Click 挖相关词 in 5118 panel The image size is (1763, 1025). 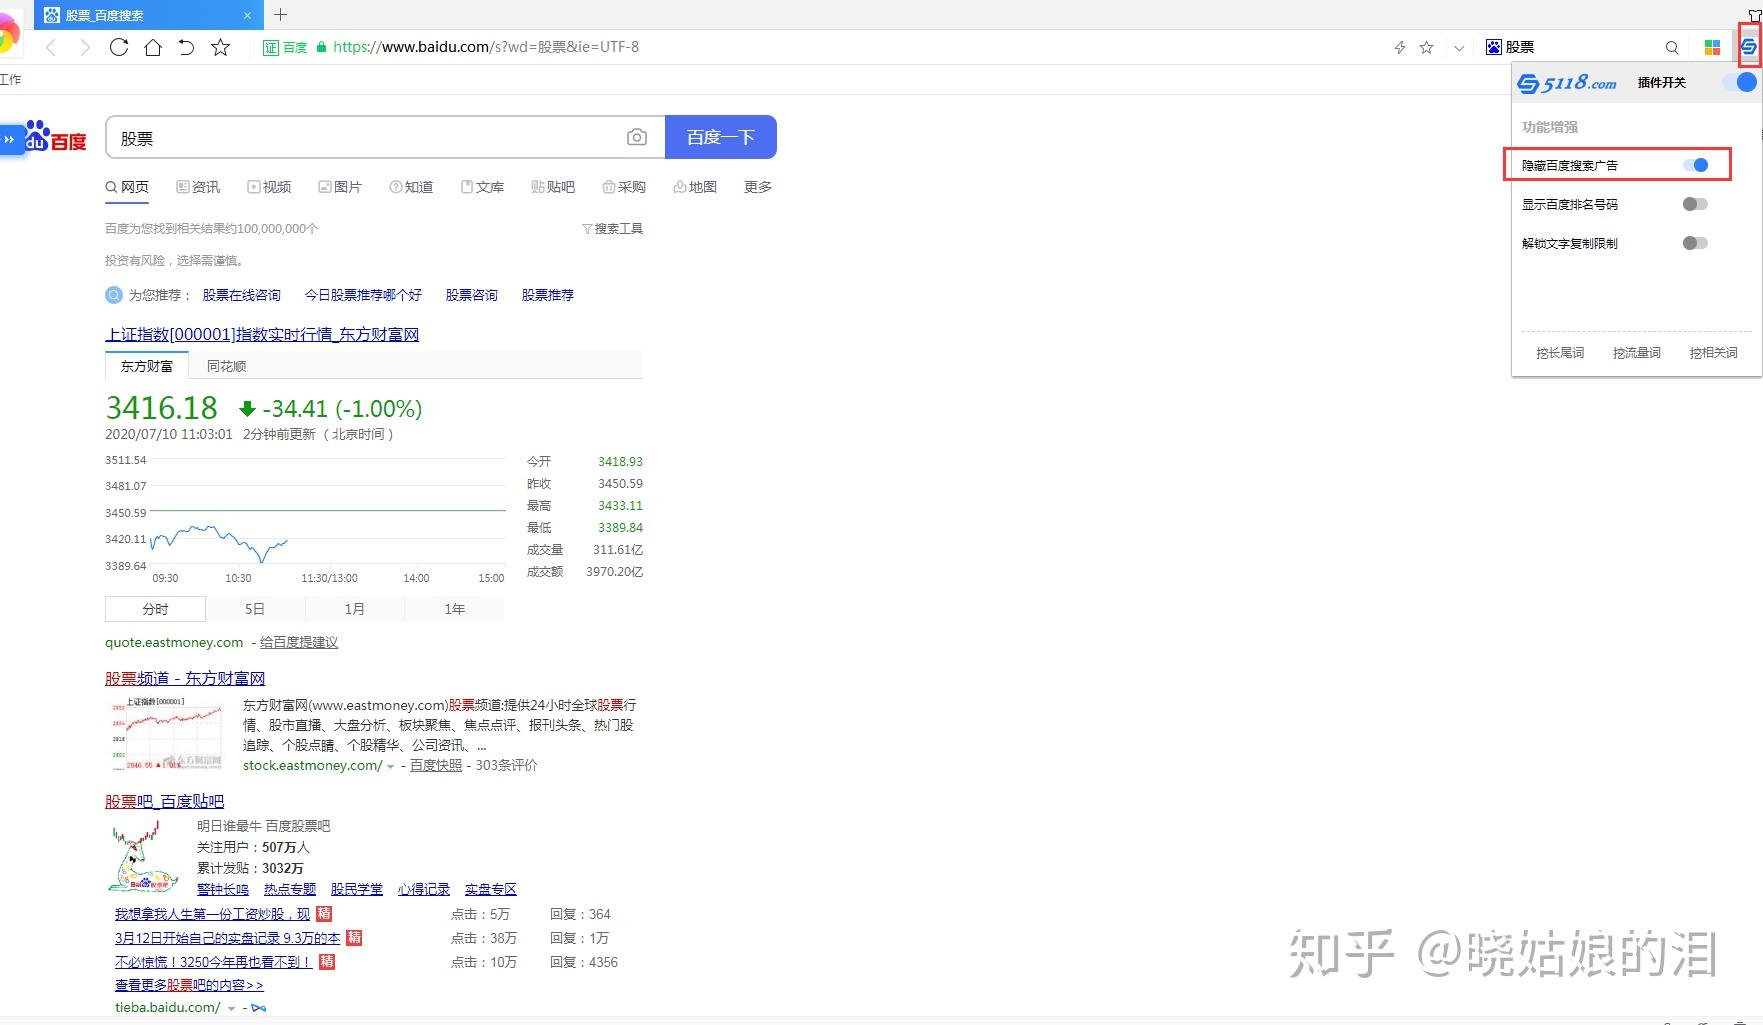pos(1714,353)
